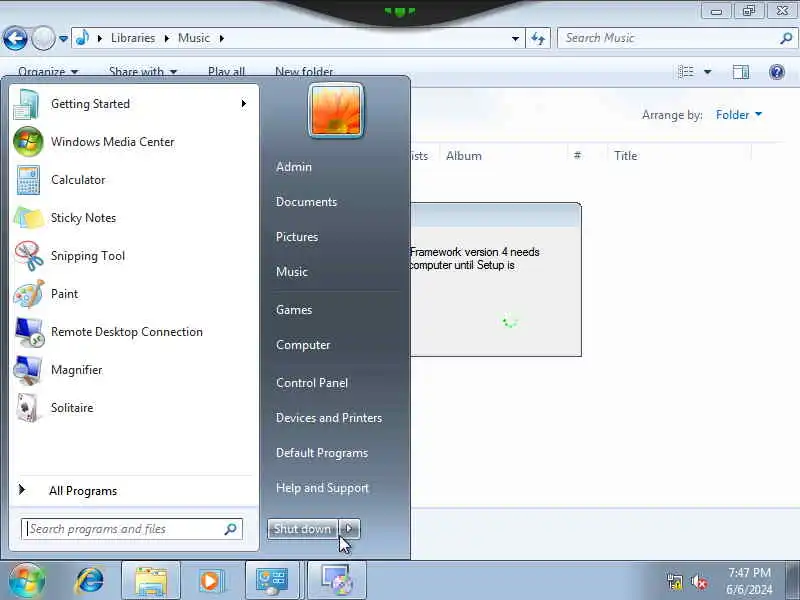Open Explorer help icon
The image size is (800, 600).
point(777,72)
